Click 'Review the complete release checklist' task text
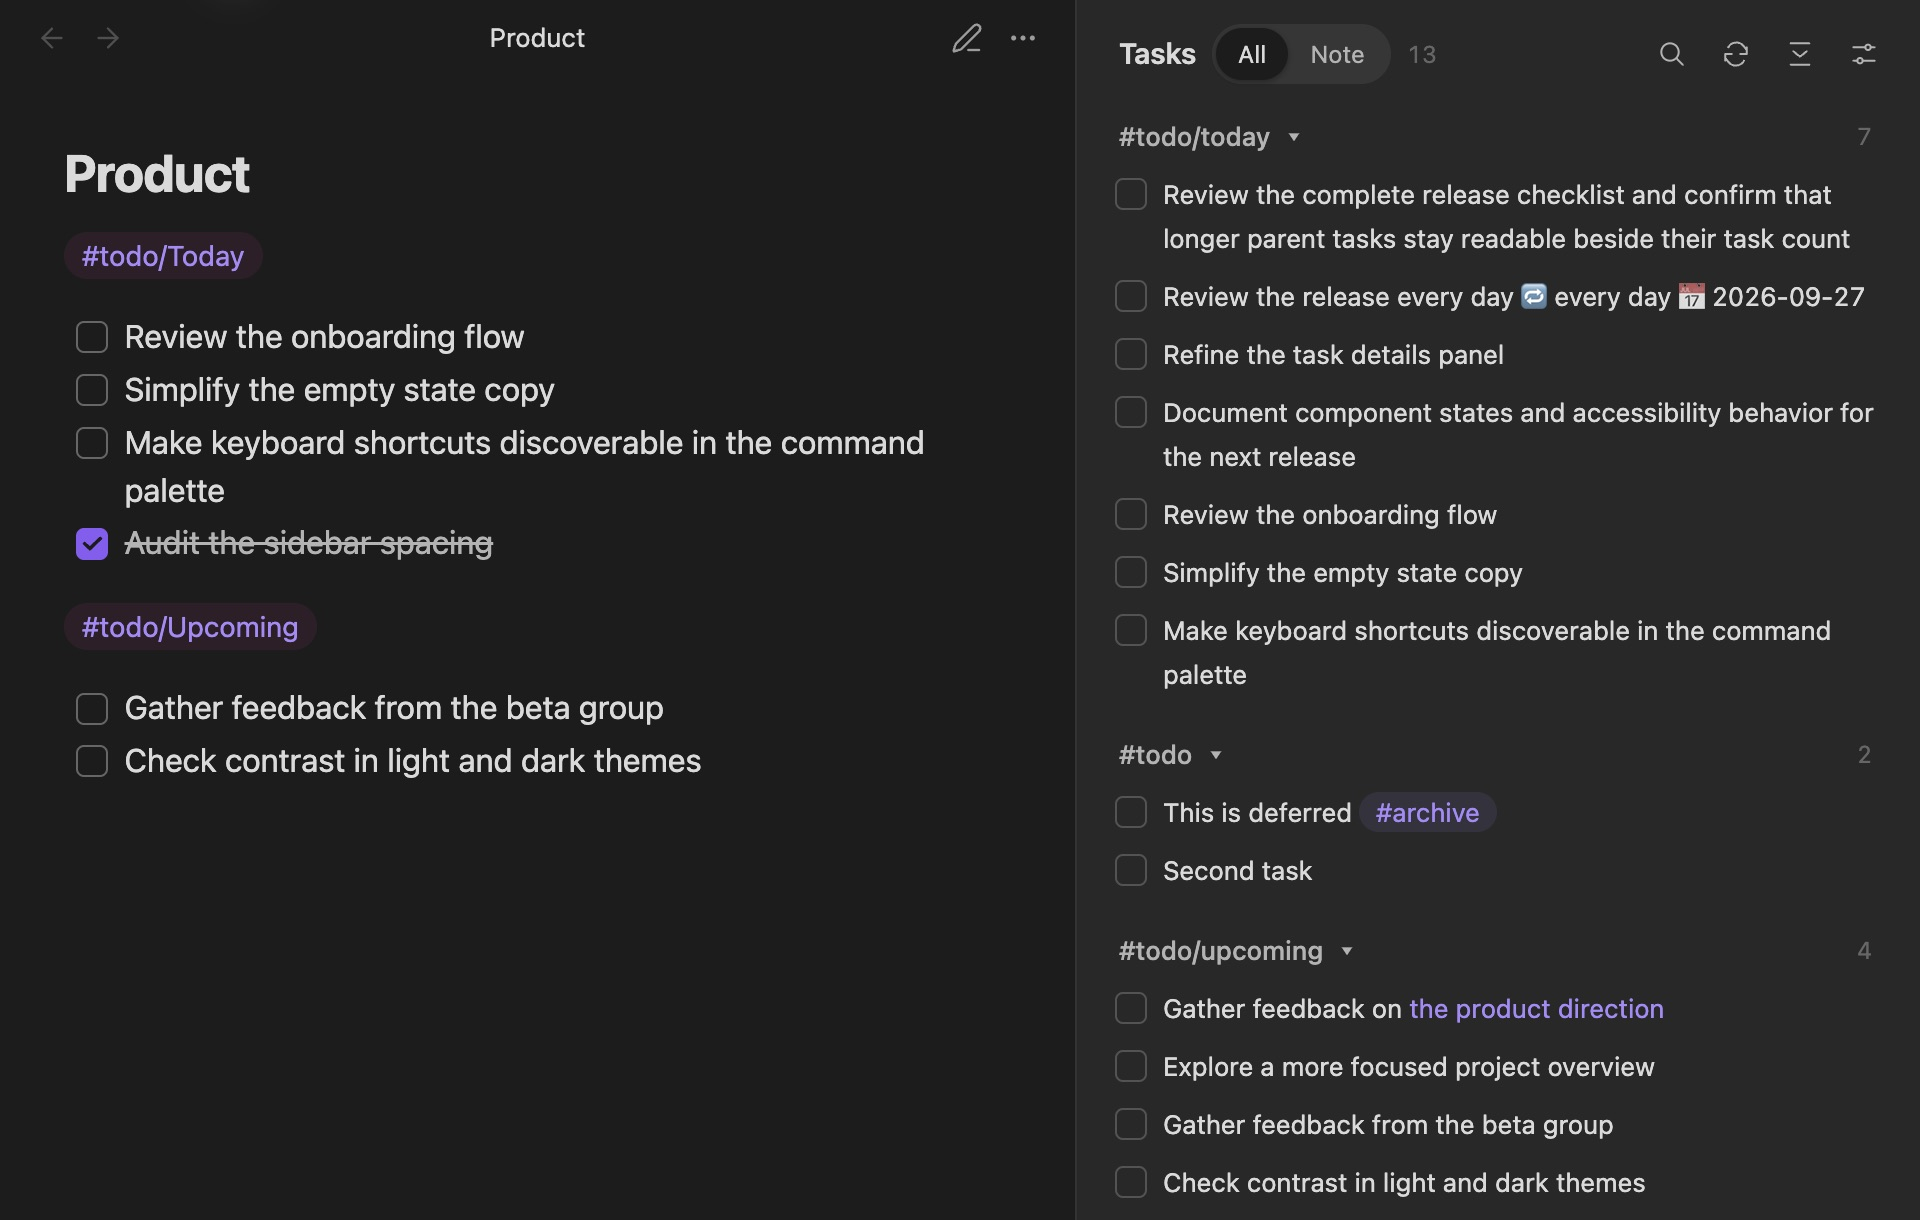This screenshot has width=1920, height=1220. (1506, 216)
